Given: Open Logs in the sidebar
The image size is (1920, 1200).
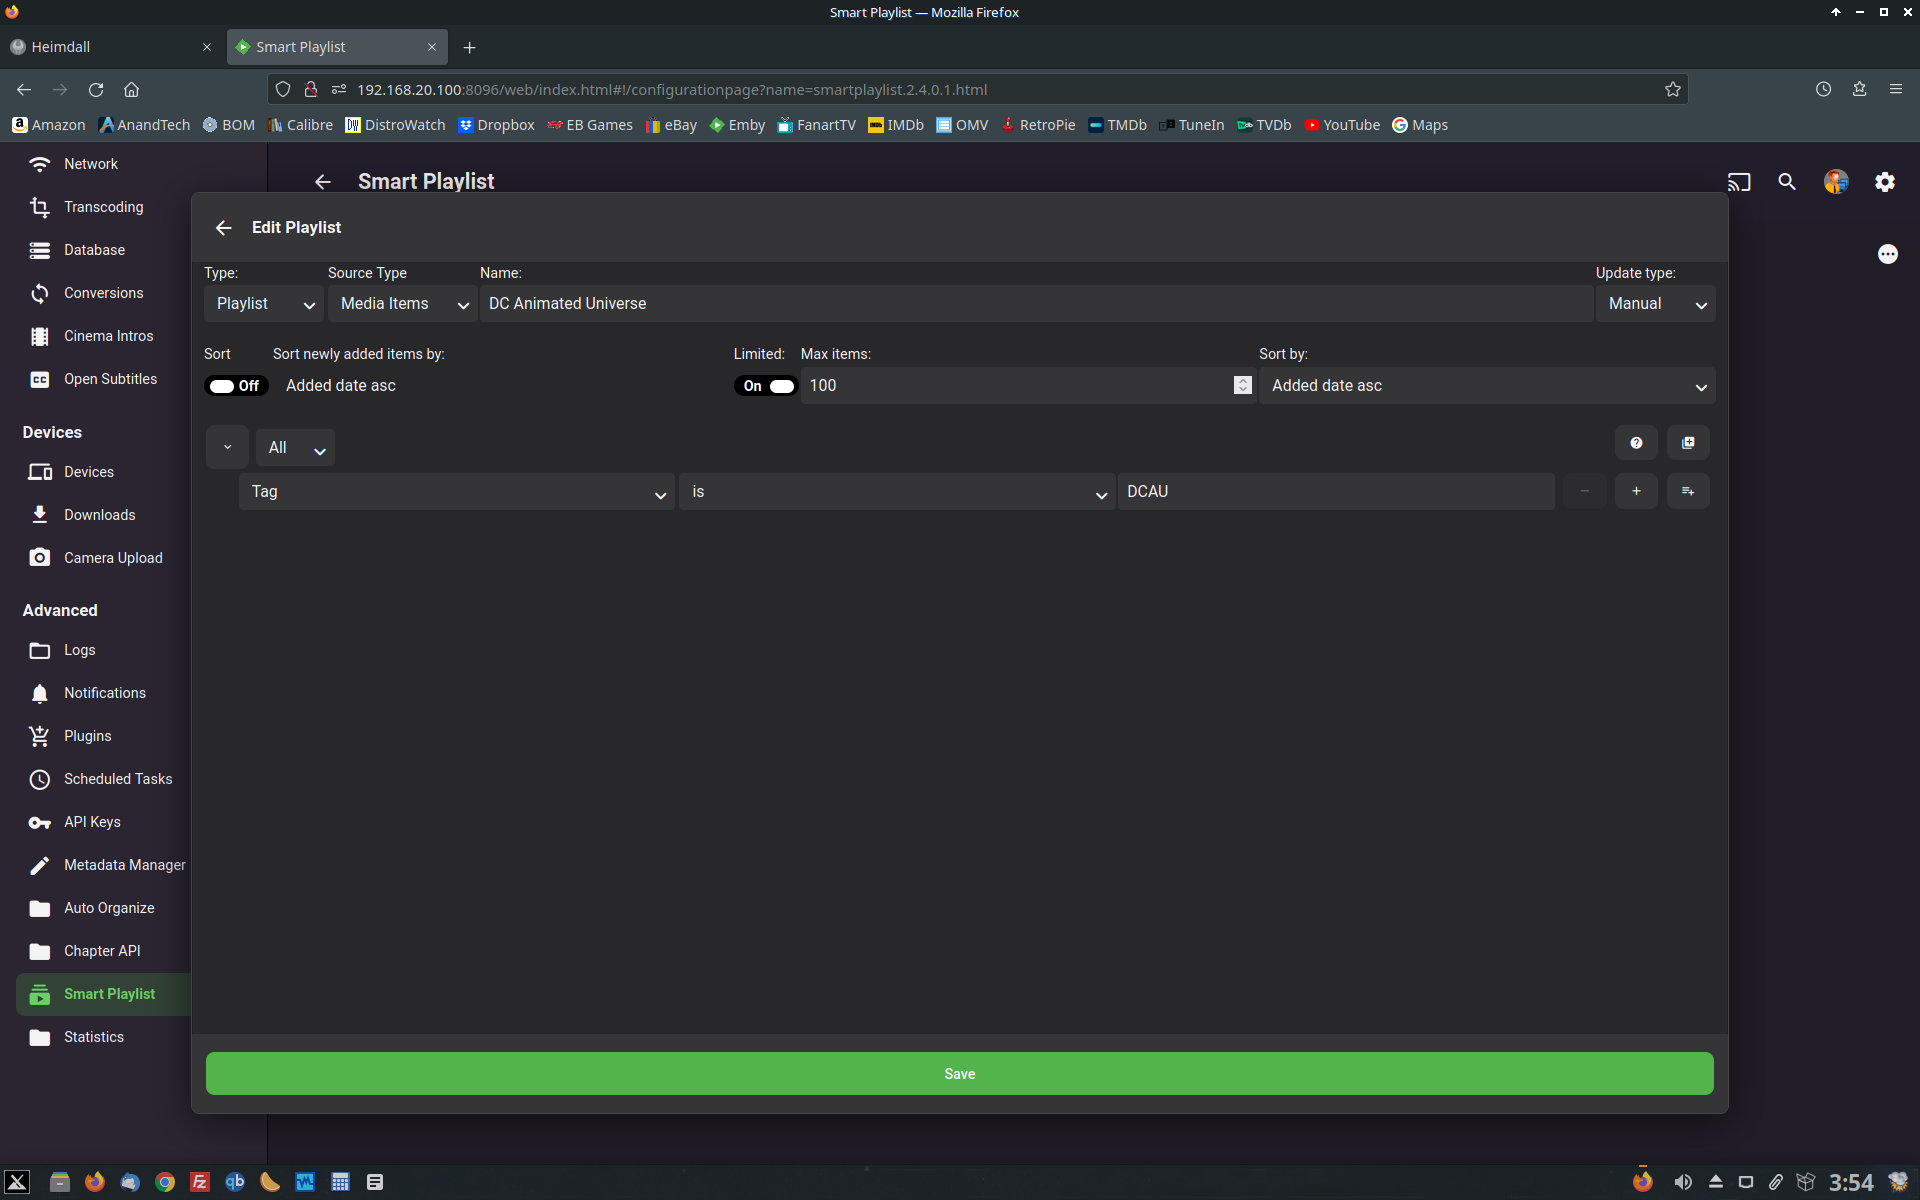Looking at the screenshot, I should pyautogui.click(x=80, y=650).
